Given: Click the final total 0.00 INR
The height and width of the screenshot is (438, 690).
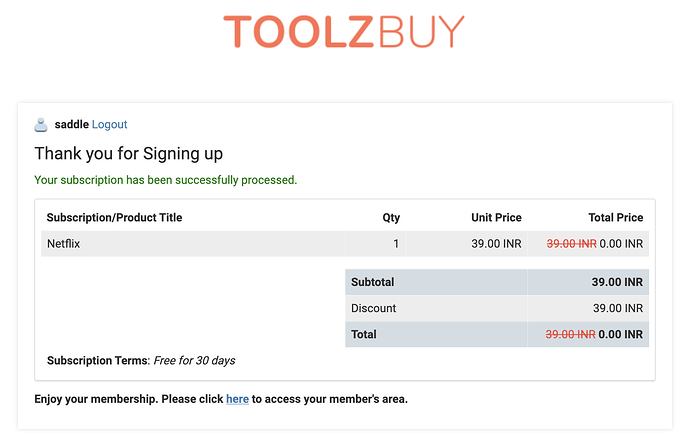Looking at the screenshot, I should [x=620, y=335].
